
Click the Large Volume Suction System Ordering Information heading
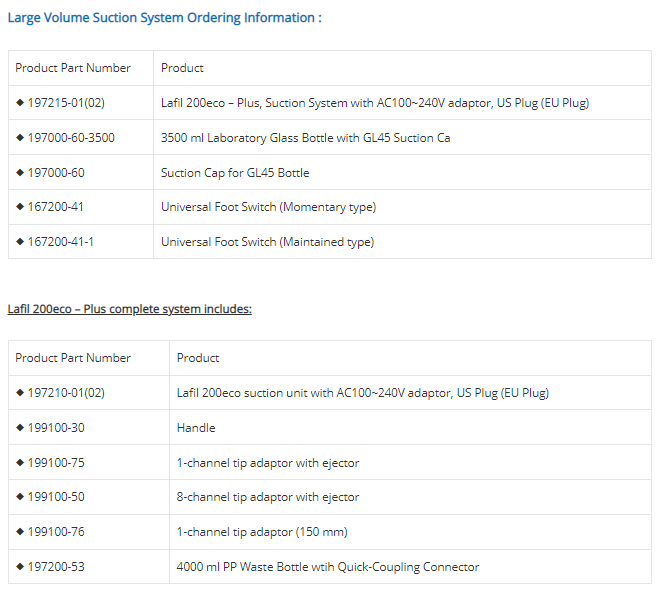(165, 18)
